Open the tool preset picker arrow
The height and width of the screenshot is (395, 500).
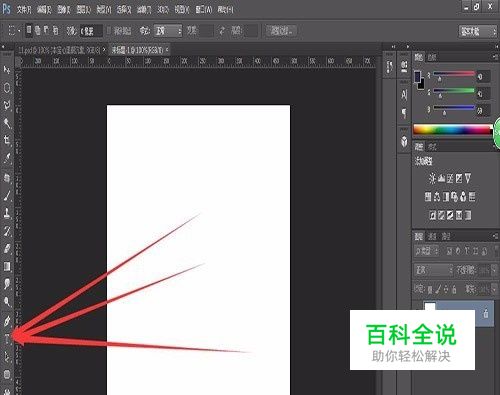19,31
